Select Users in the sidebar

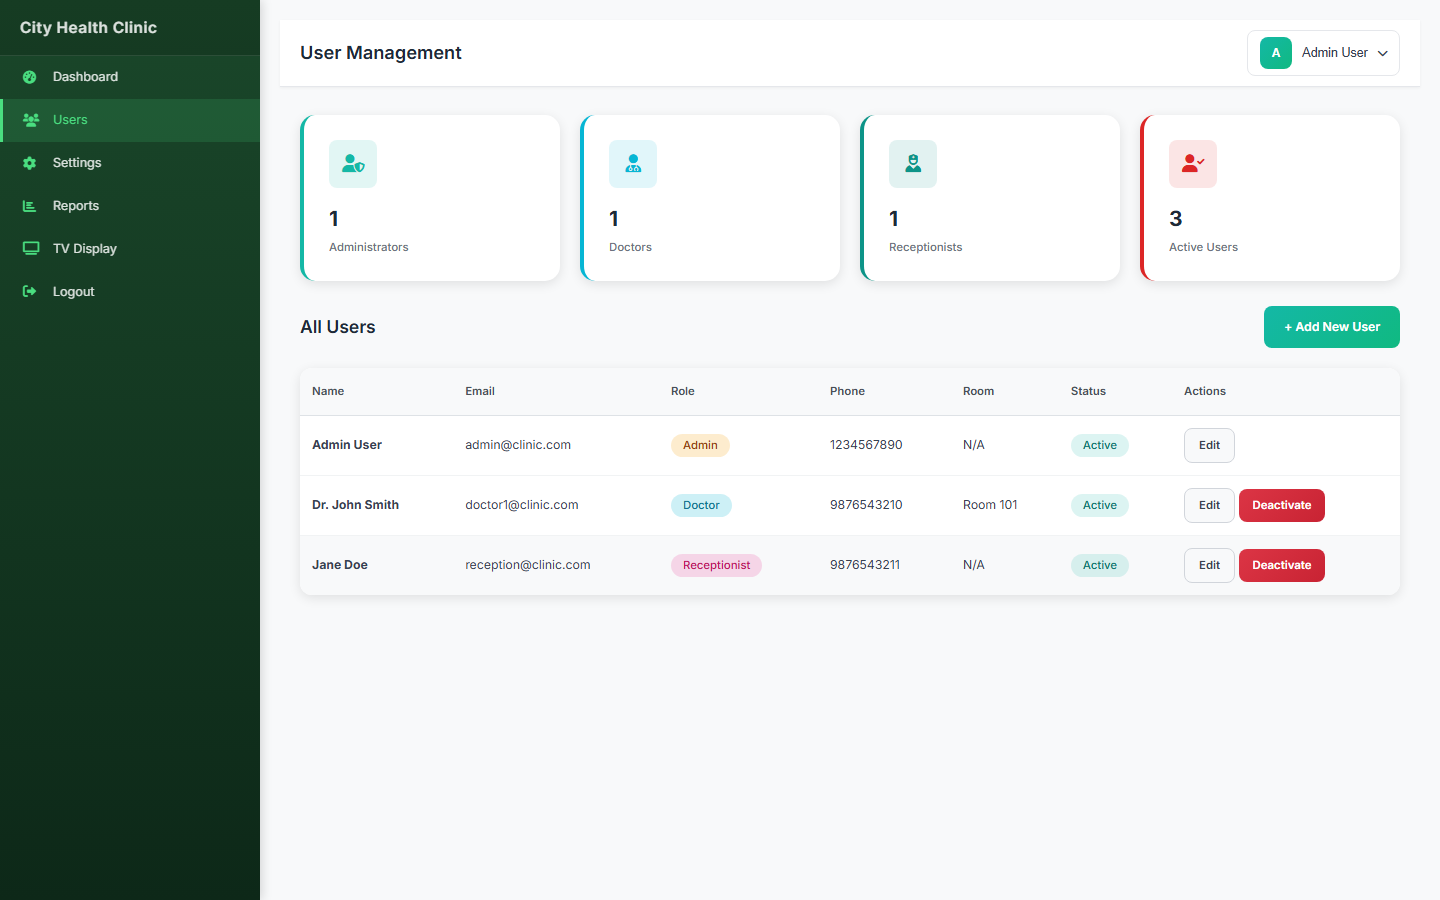point(130,120)
